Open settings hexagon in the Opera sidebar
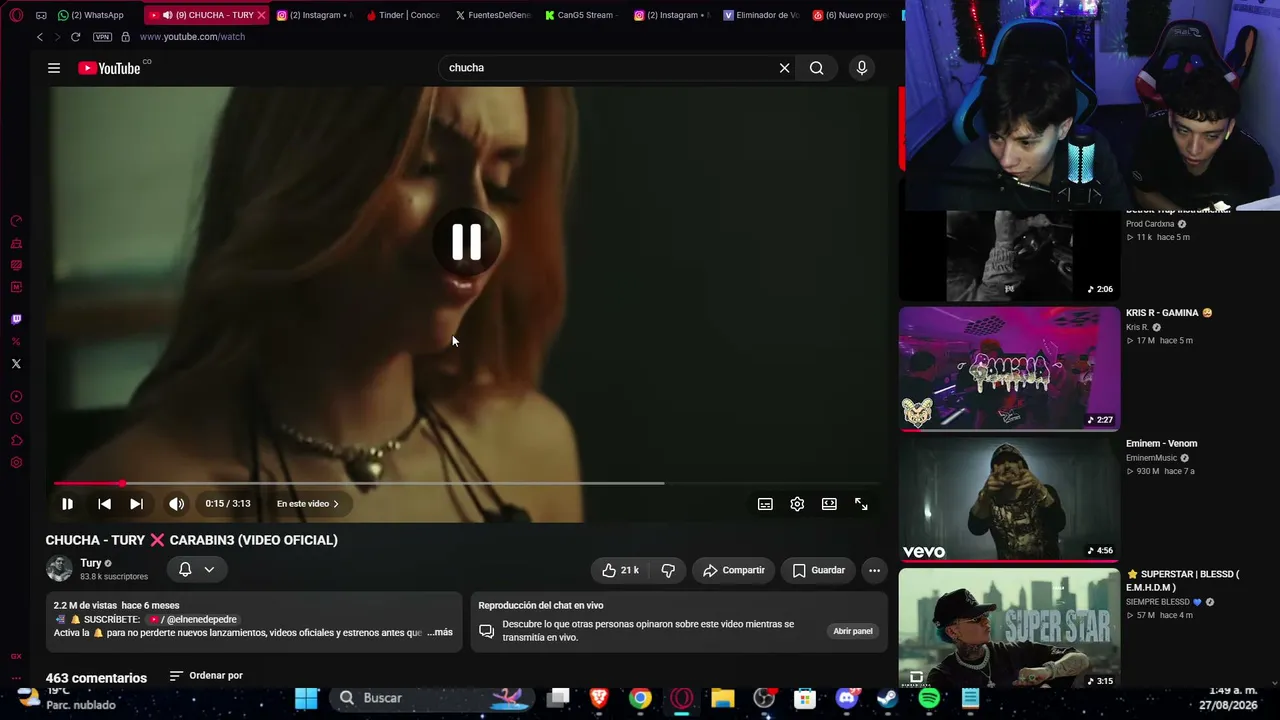This screenshot has height=720, width=1280. pos(16,463)
